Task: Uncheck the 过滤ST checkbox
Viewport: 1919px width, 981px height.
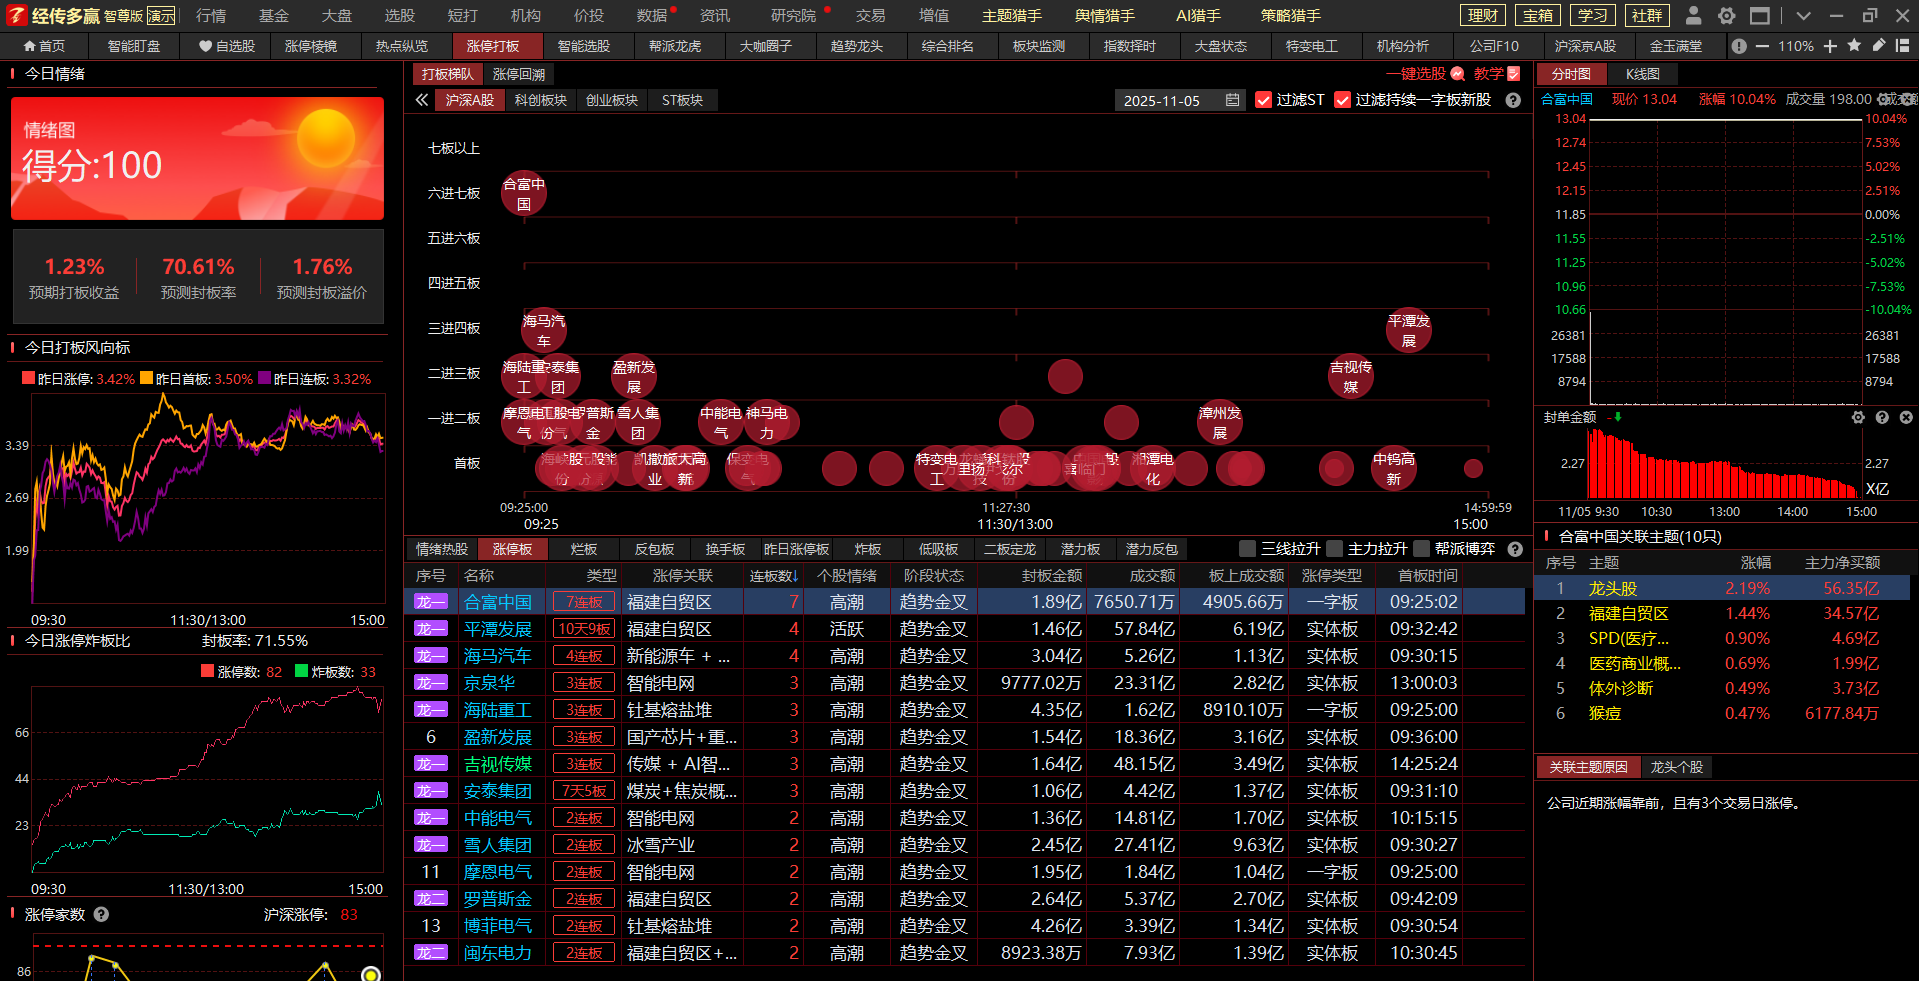Action: click(x=1264, y=100)
